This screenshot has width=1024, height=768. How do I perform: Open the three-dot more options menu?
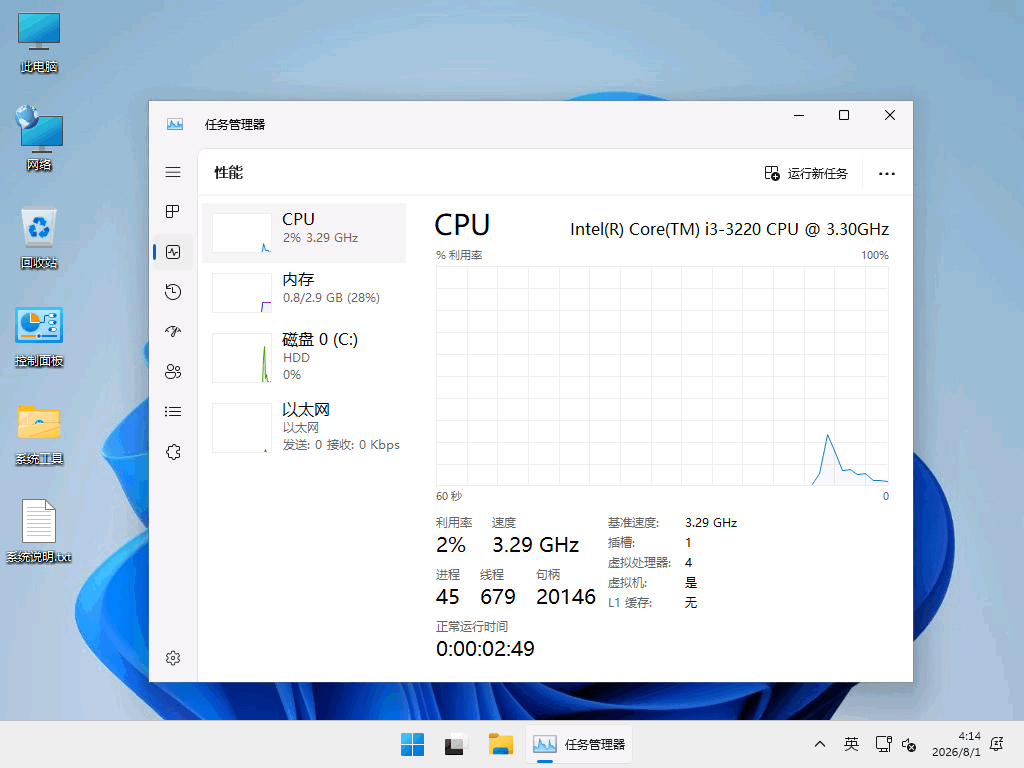(886, 174)
